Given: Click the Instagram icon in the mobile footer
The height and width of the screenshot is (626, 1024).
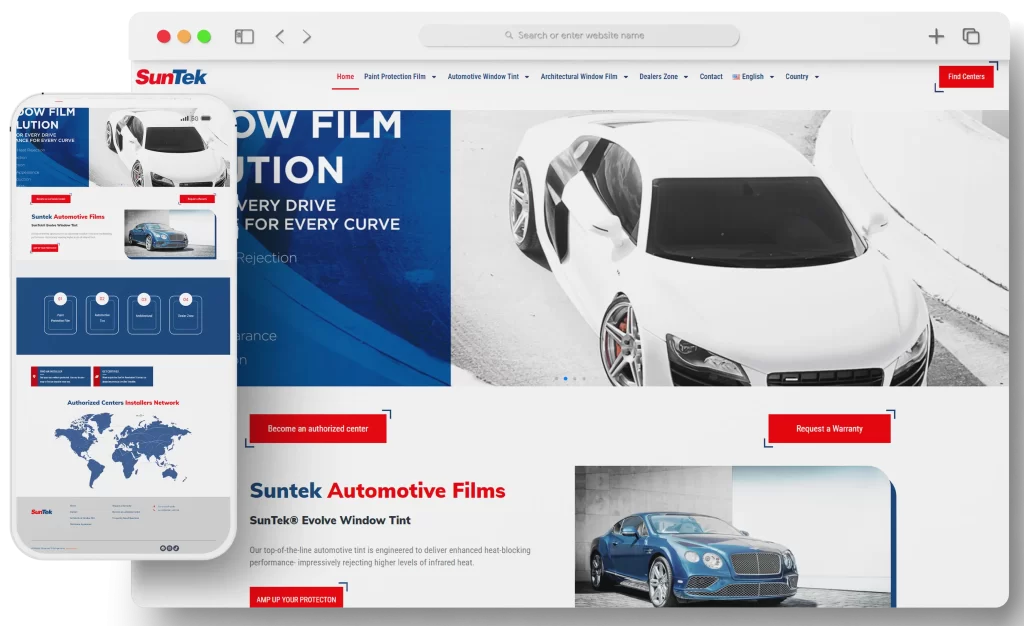Looking at the screenshot, I should coord(170,549).
